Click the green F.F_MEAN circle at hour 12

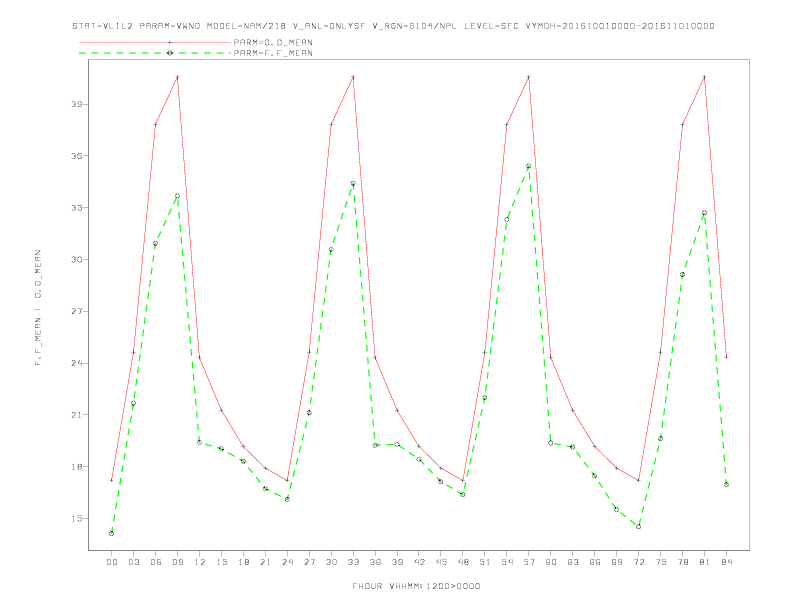[x=200, y=442]
